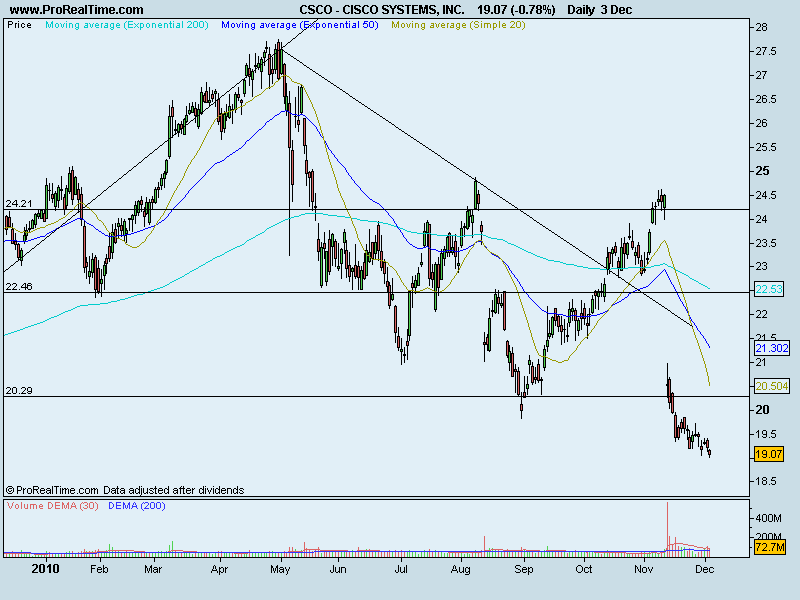Click the Aug label on time axis
800x600 pixels.
tap(460, 569)
